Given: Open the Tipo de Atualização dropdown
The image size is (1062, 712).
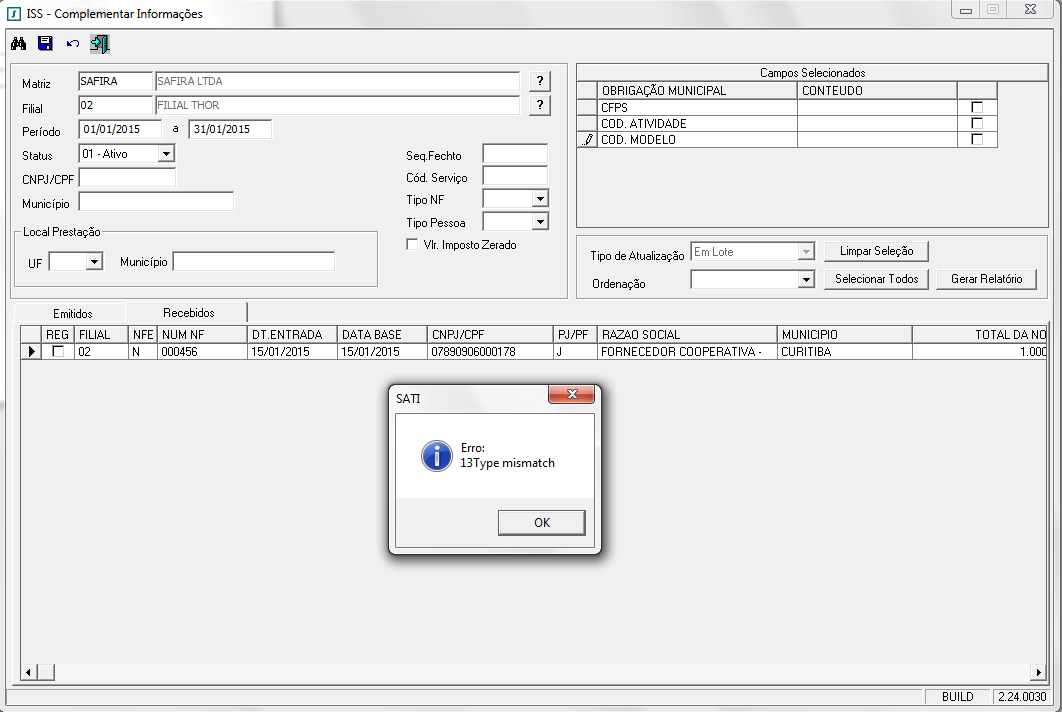Looking at the screenshot, I should (805, 252).
